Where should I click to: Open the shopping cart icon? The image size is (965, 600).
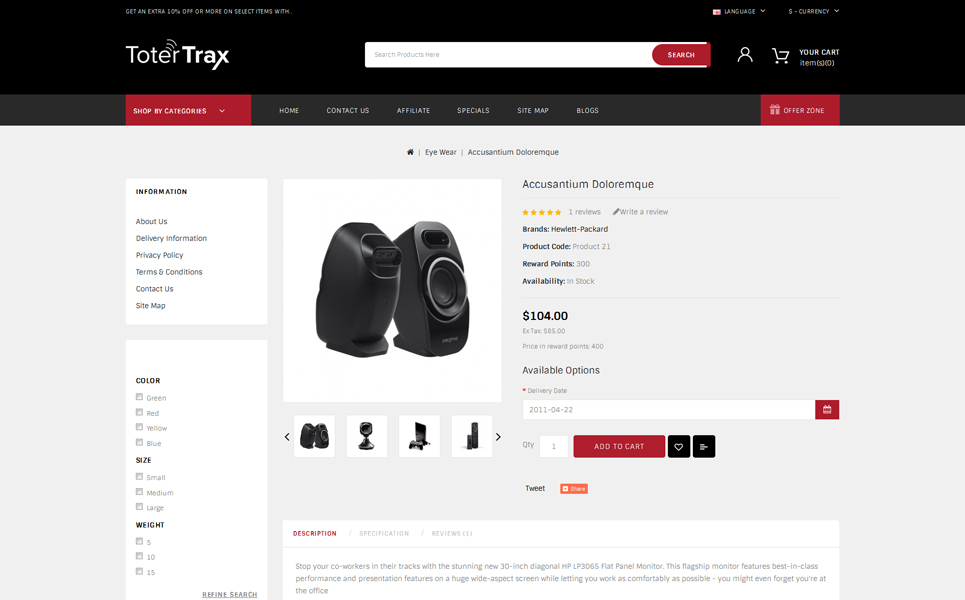tap(780, 56)
